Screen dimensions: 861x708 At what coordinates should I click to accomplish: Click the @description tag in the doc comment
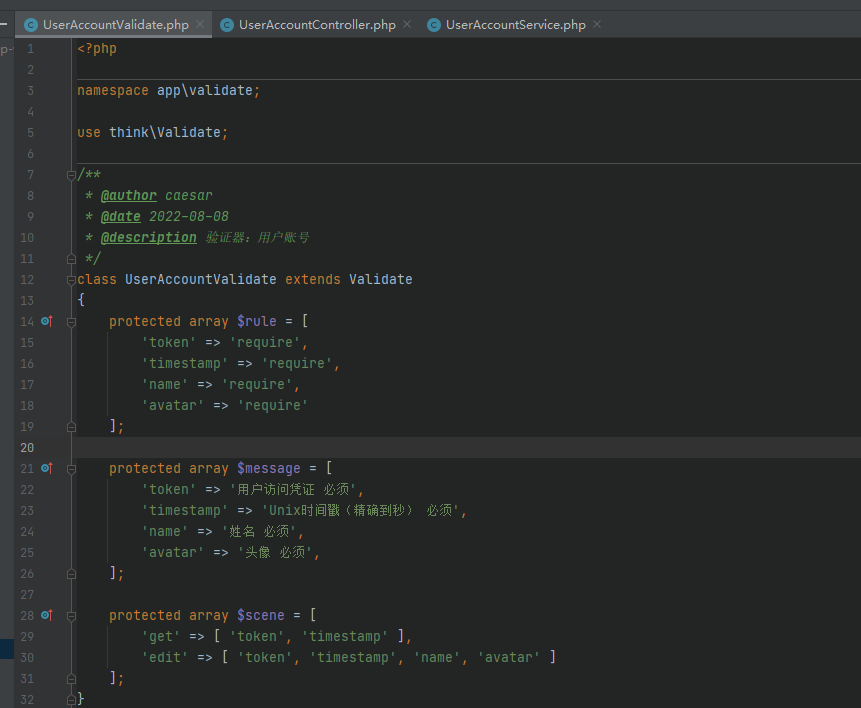(148, 237)
